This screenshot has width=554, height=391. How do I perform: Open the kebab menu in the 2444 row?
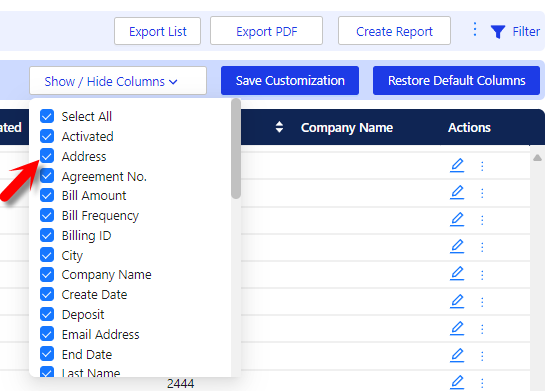[x=482, y=383]
